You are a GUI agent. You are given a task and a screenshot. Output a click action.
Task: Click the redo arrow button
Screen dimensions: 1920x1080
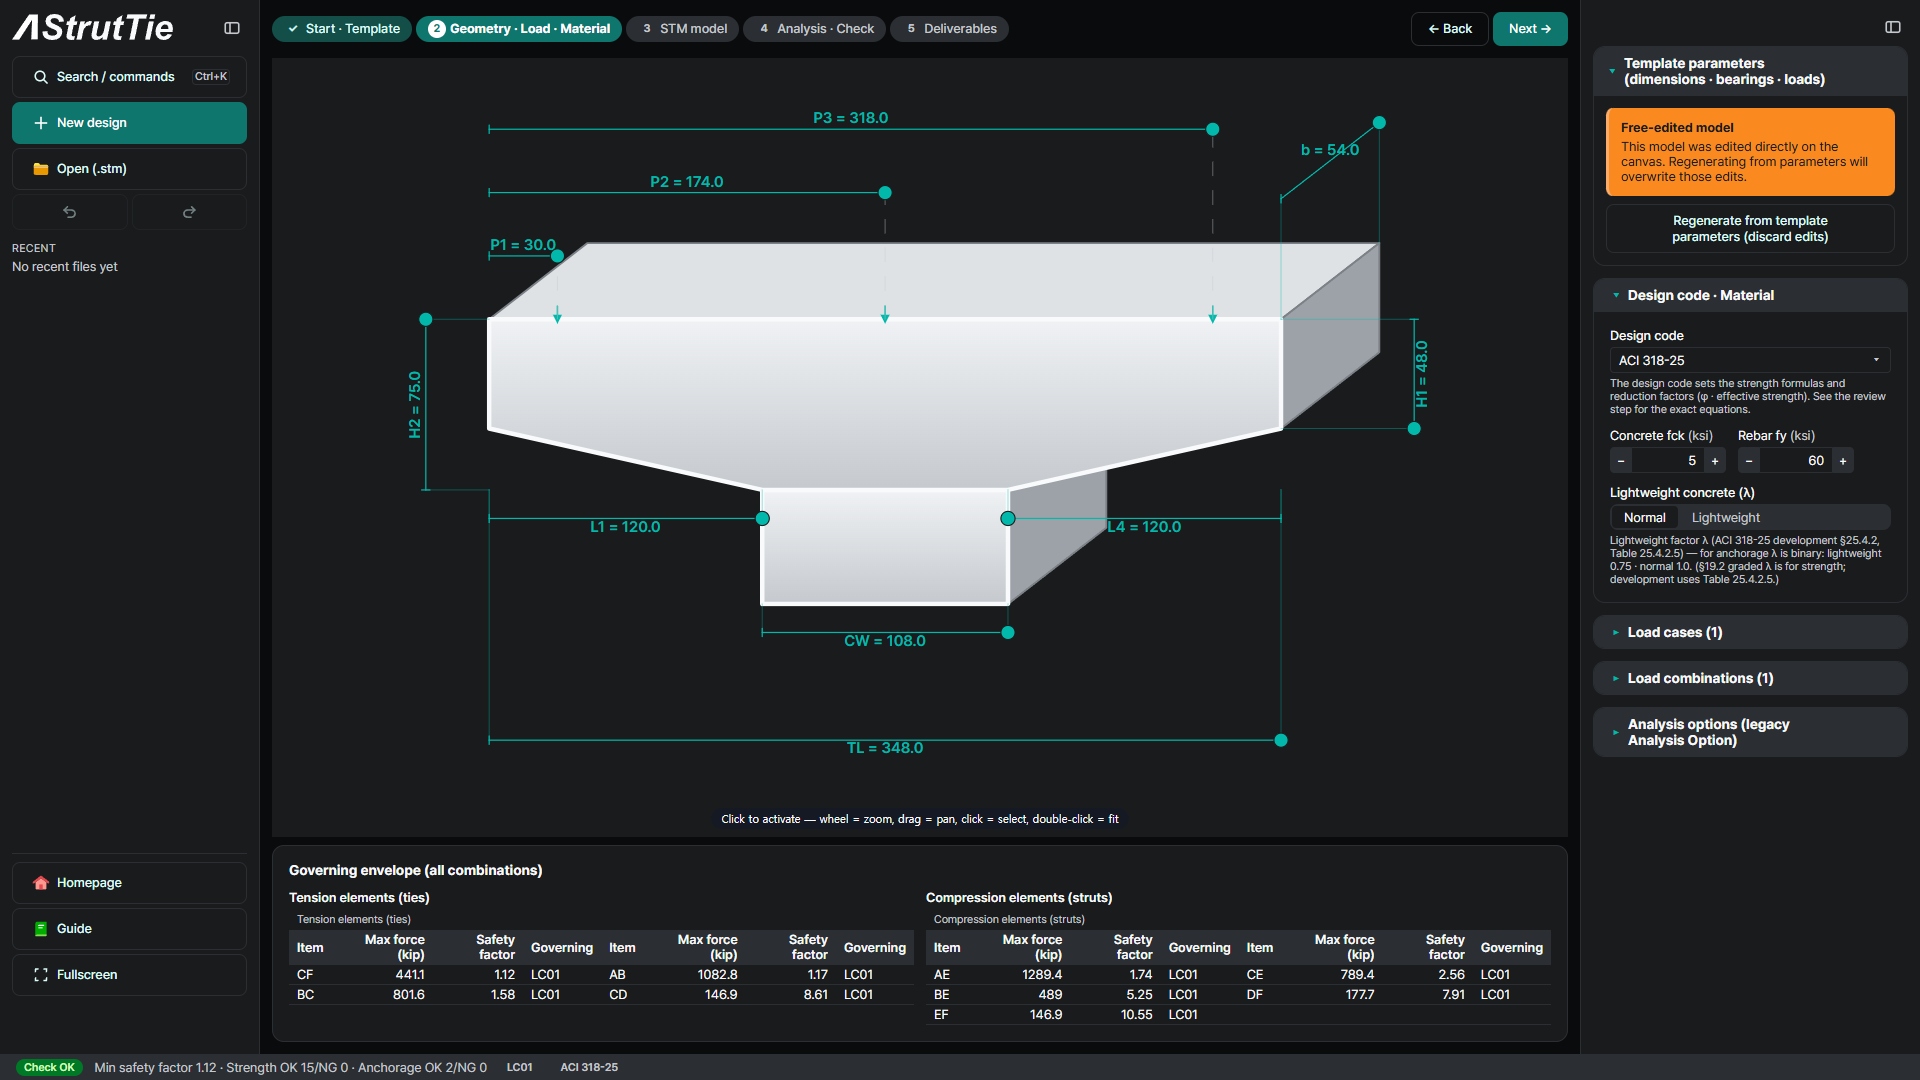tap(189, 212)
